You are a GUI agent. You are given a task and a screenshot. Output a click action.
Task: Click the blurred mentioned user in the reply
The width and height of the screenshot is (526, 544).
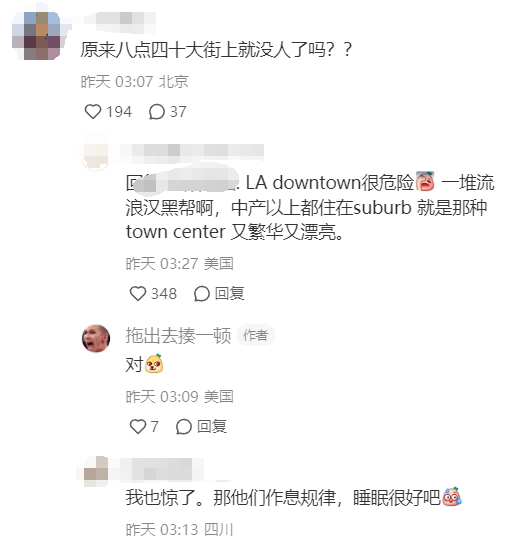186,182
